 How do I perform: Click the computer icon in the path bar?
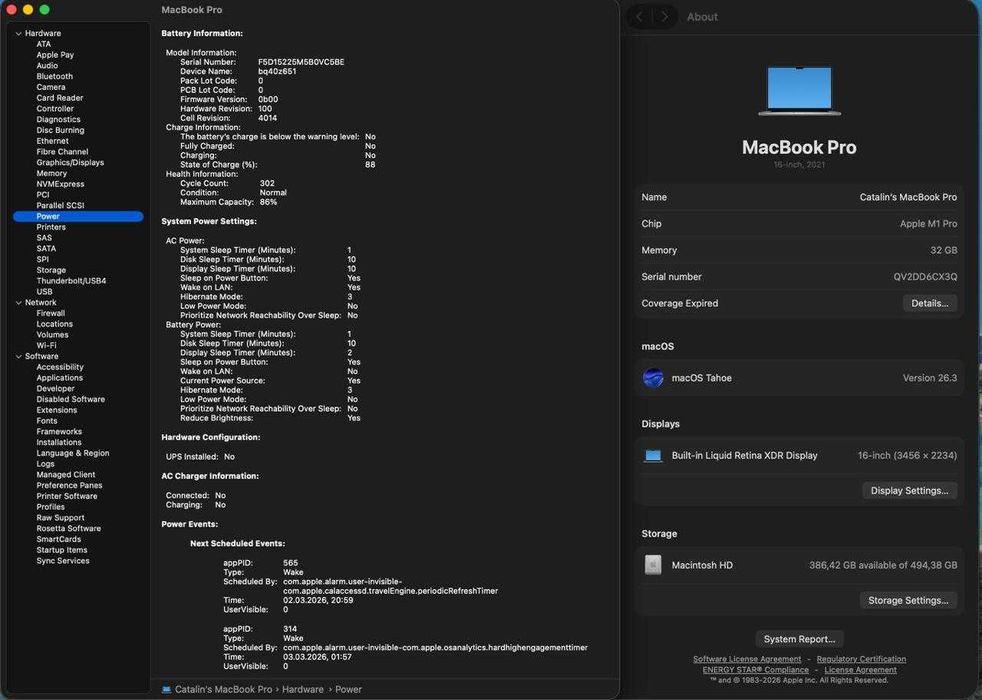click(167, 689)
